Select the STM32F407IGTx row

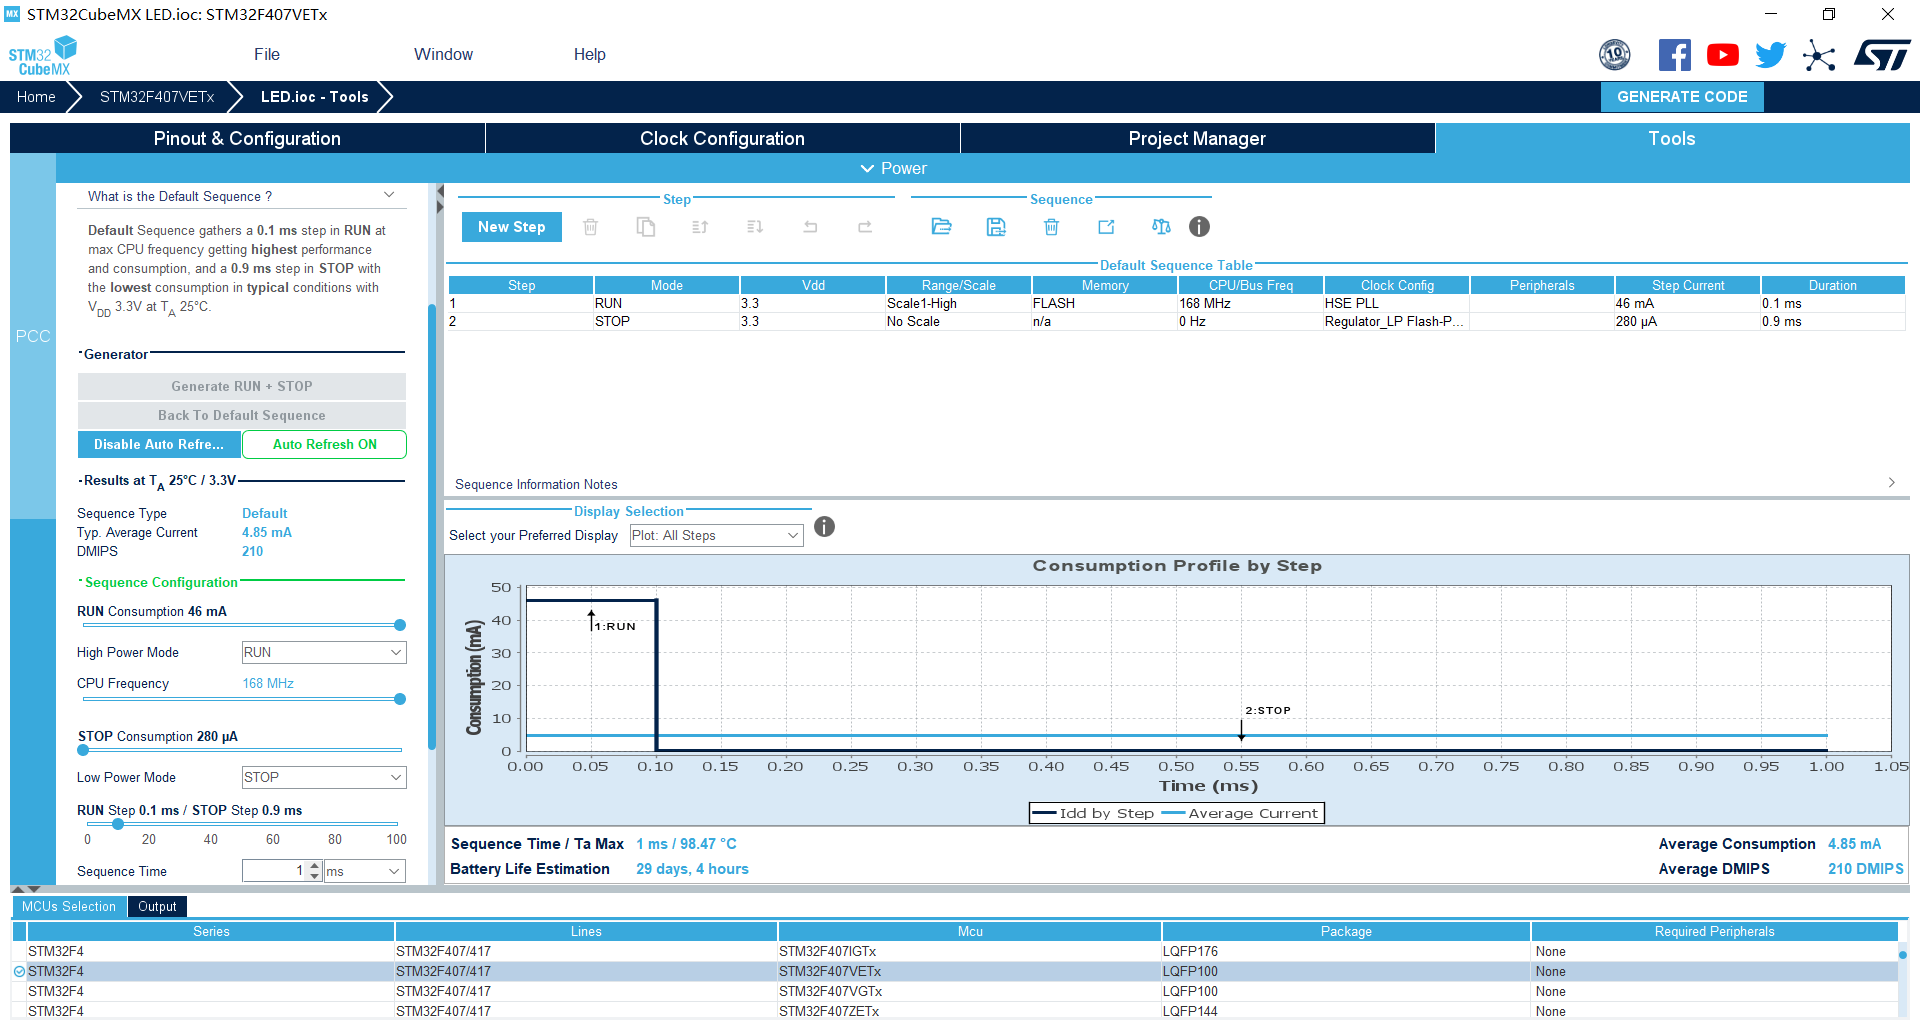coord(955,951)
